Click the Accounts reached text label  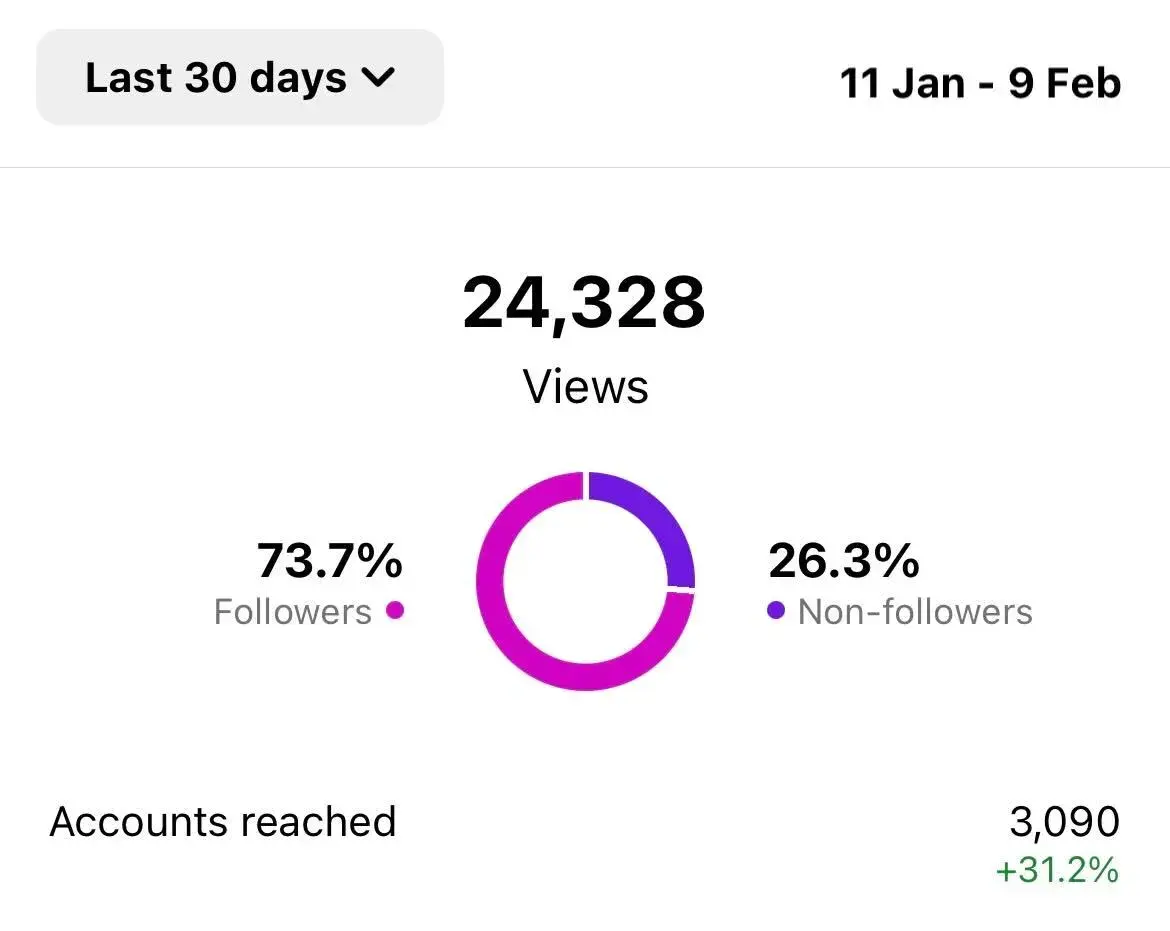point(223,821)
